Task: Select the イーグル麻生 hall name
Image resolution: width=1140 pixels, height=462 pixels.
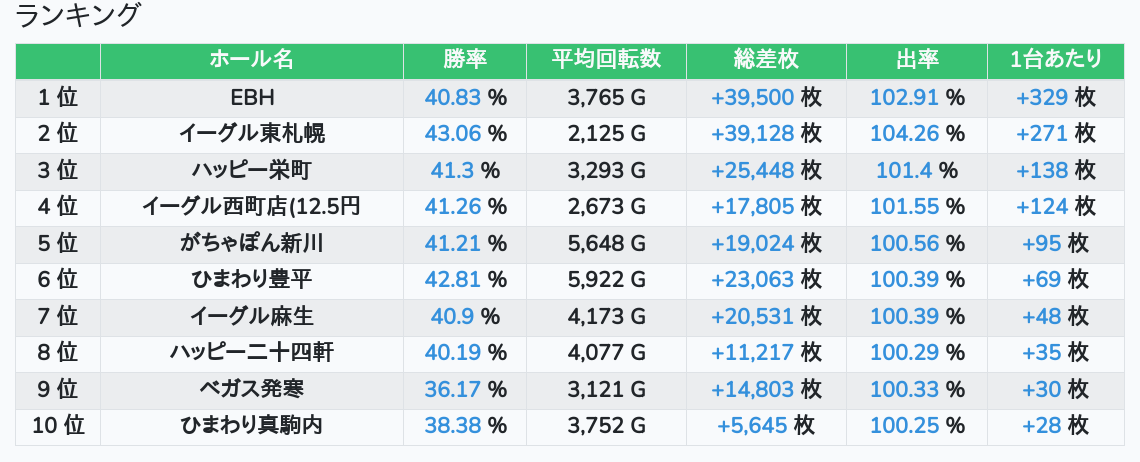Action: 251,317
